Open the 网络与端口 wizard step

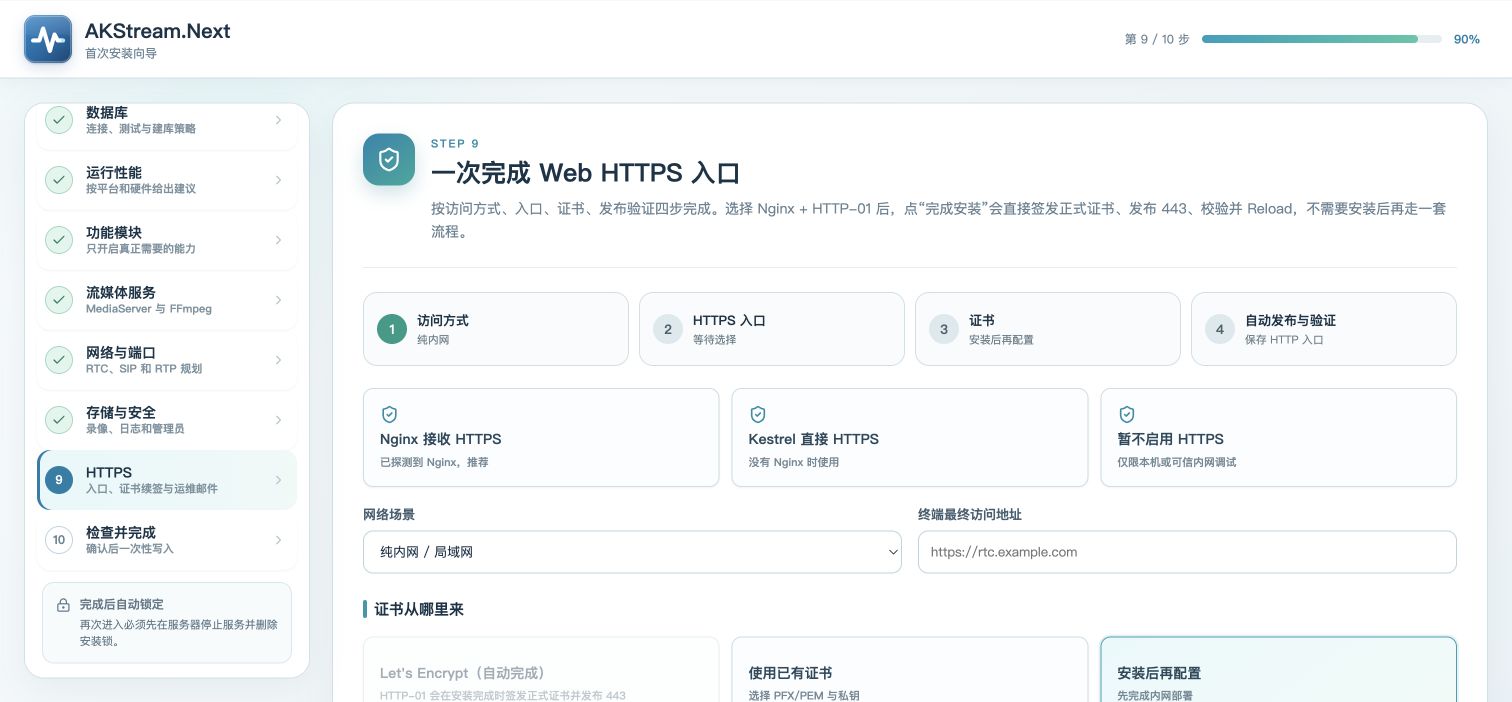point(167,360)
